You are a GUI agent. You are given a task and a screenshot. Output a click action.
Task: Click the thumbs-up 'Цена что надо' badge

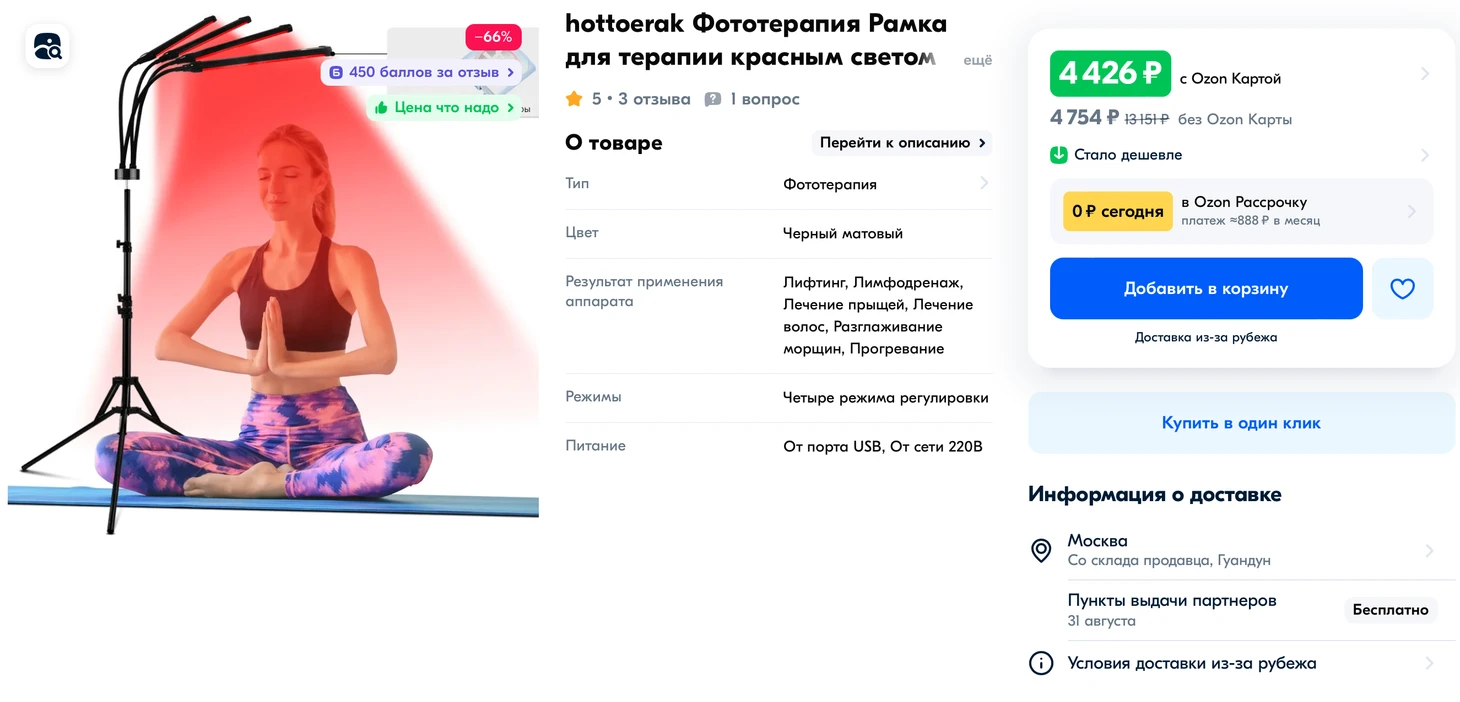pos(445,107)
